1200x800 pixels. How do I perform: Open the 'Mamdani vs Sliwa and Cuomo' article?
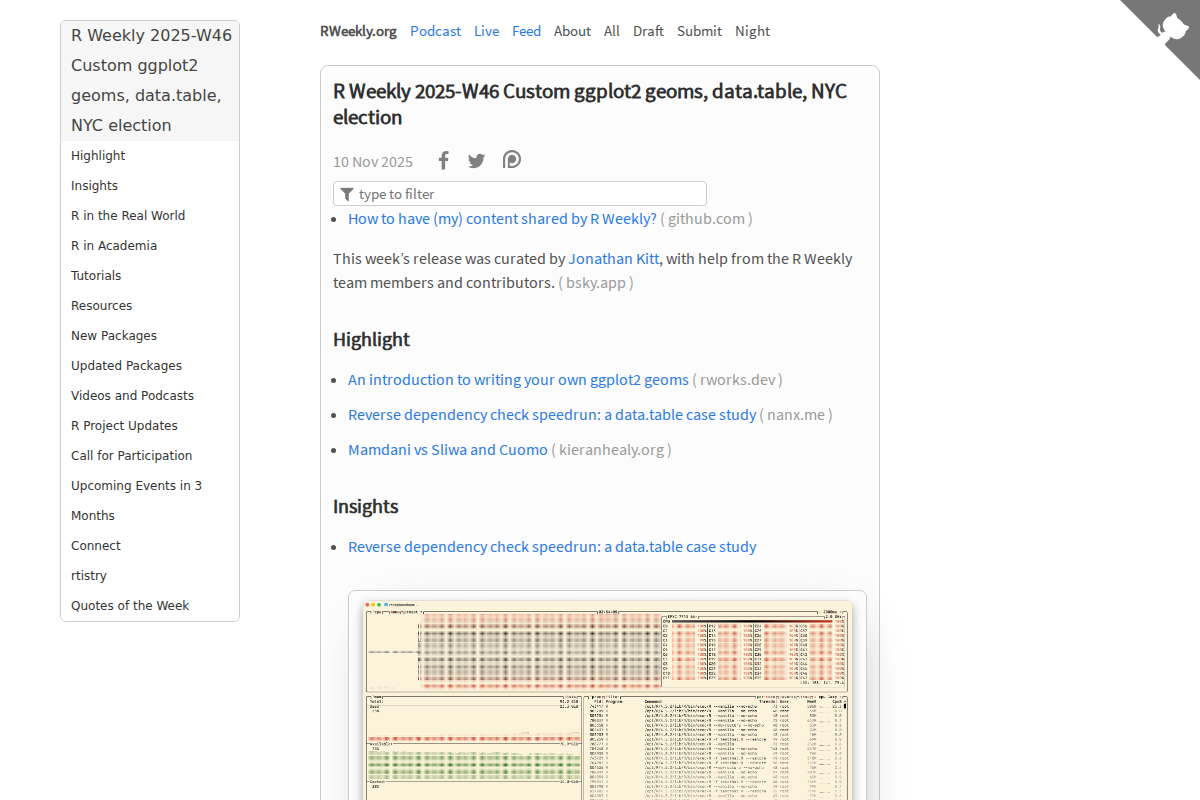(x=448, y=450)
